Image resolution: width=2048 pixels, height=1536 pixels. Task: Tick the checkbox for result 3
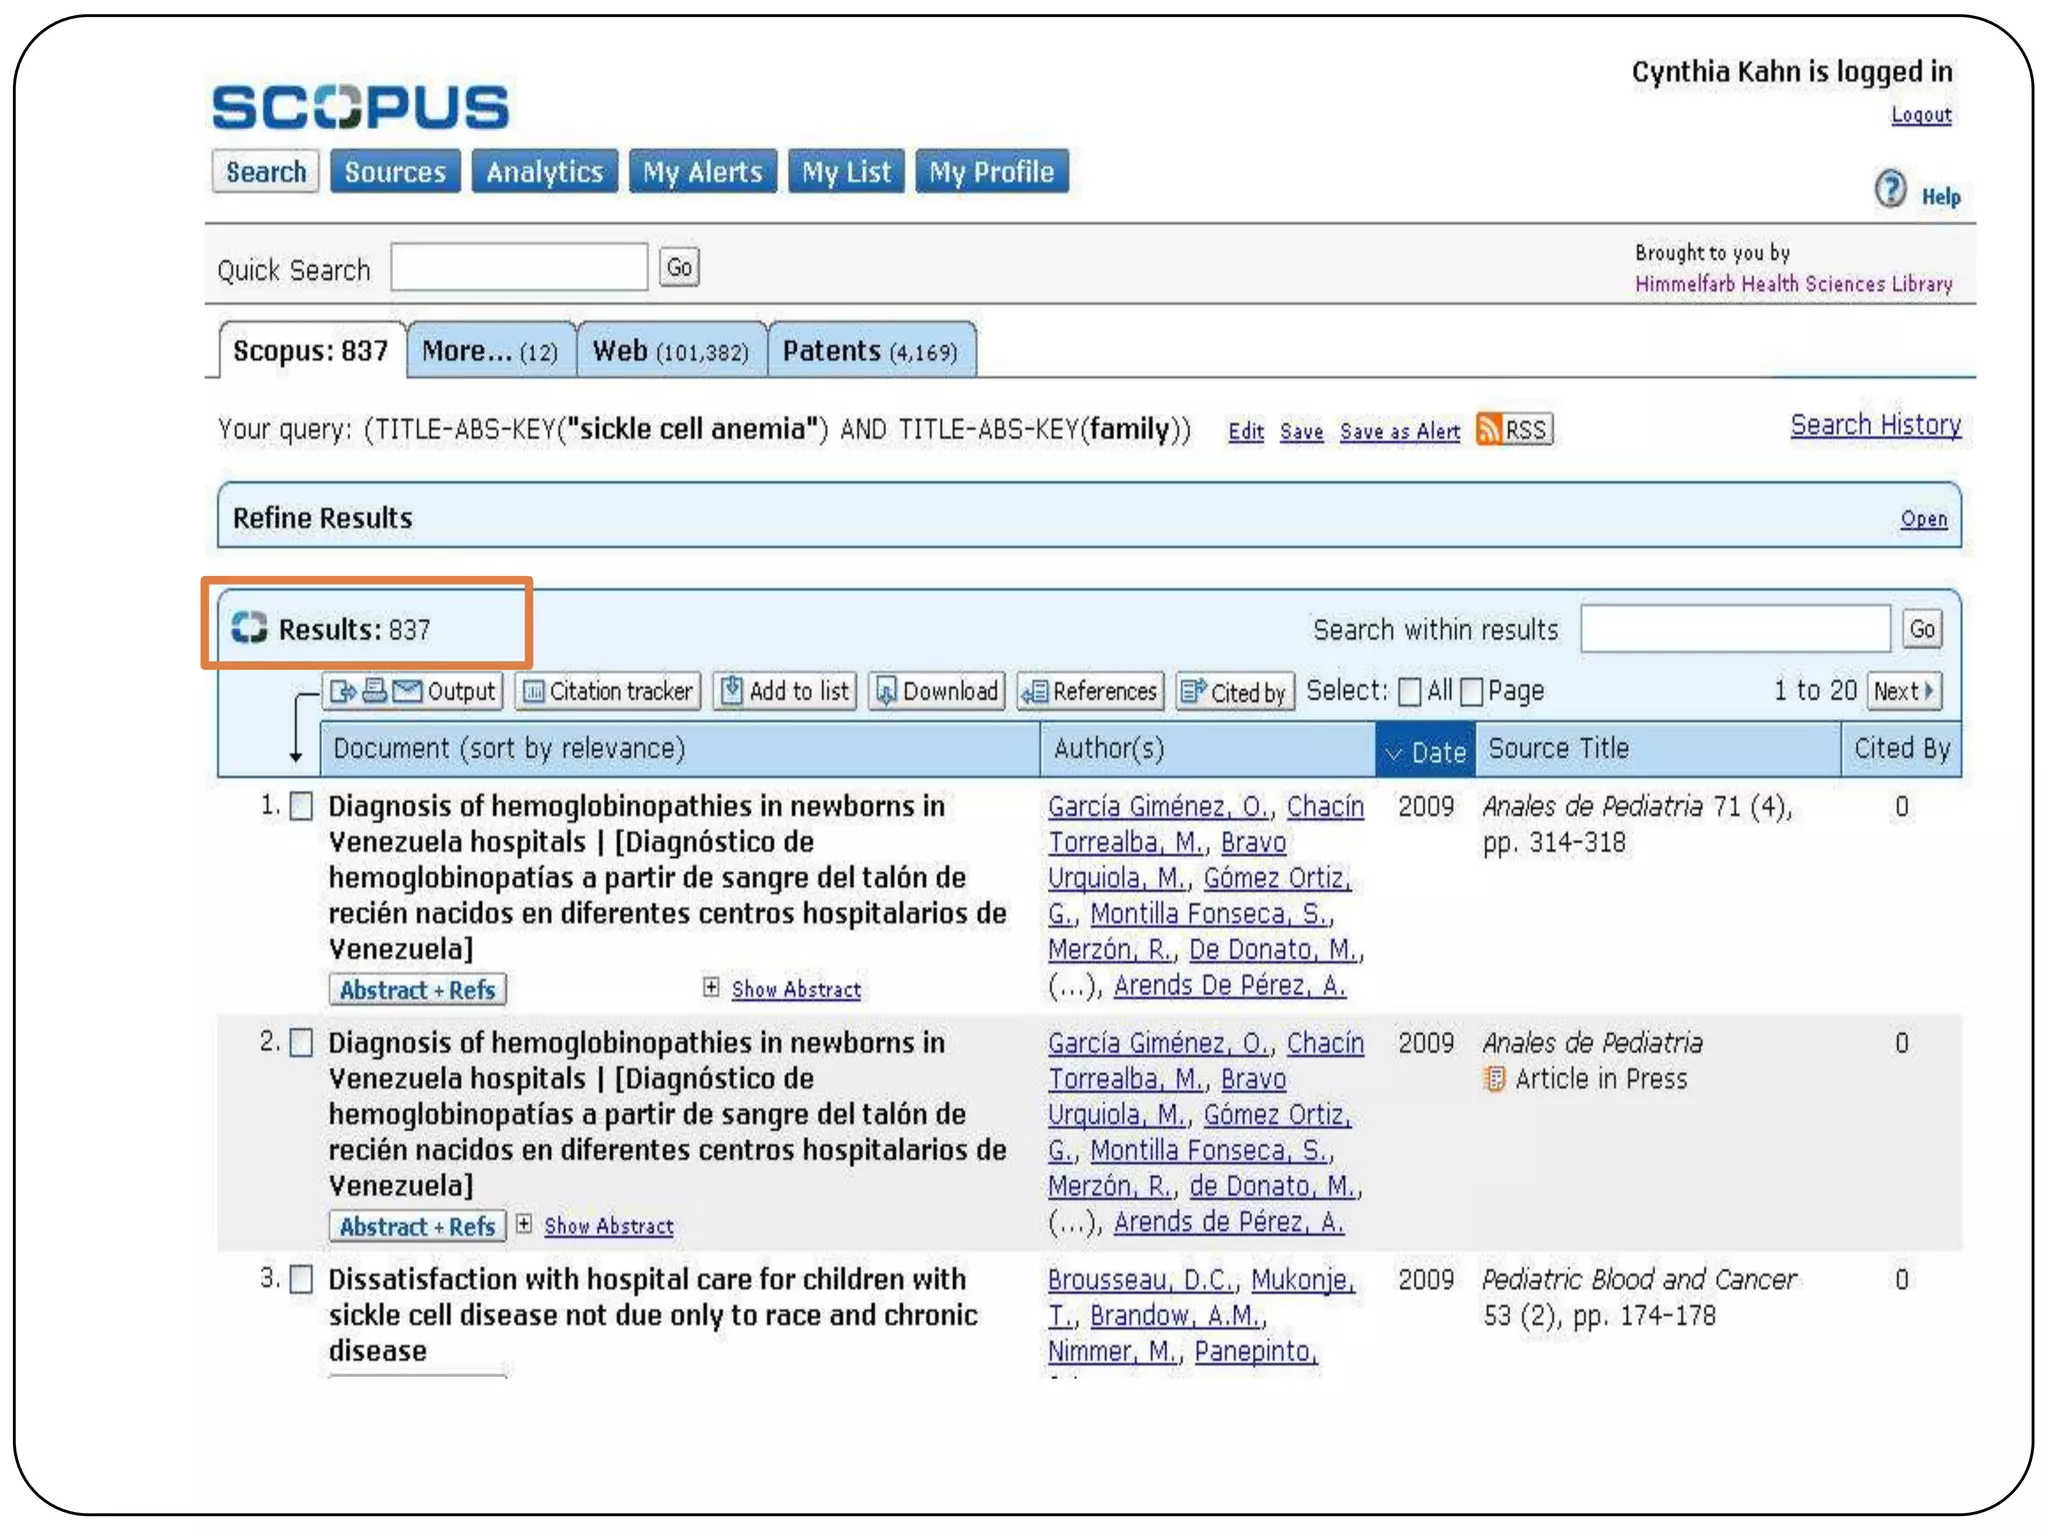click(301, 1279)
